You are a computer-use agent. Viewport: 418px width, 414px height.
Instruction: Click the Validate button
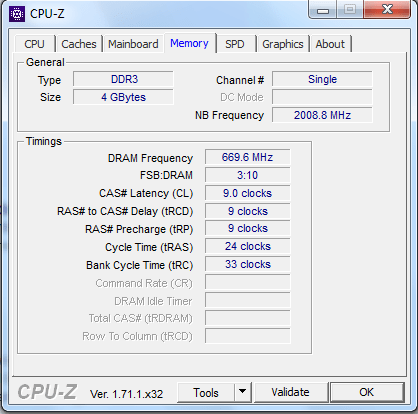290,392
